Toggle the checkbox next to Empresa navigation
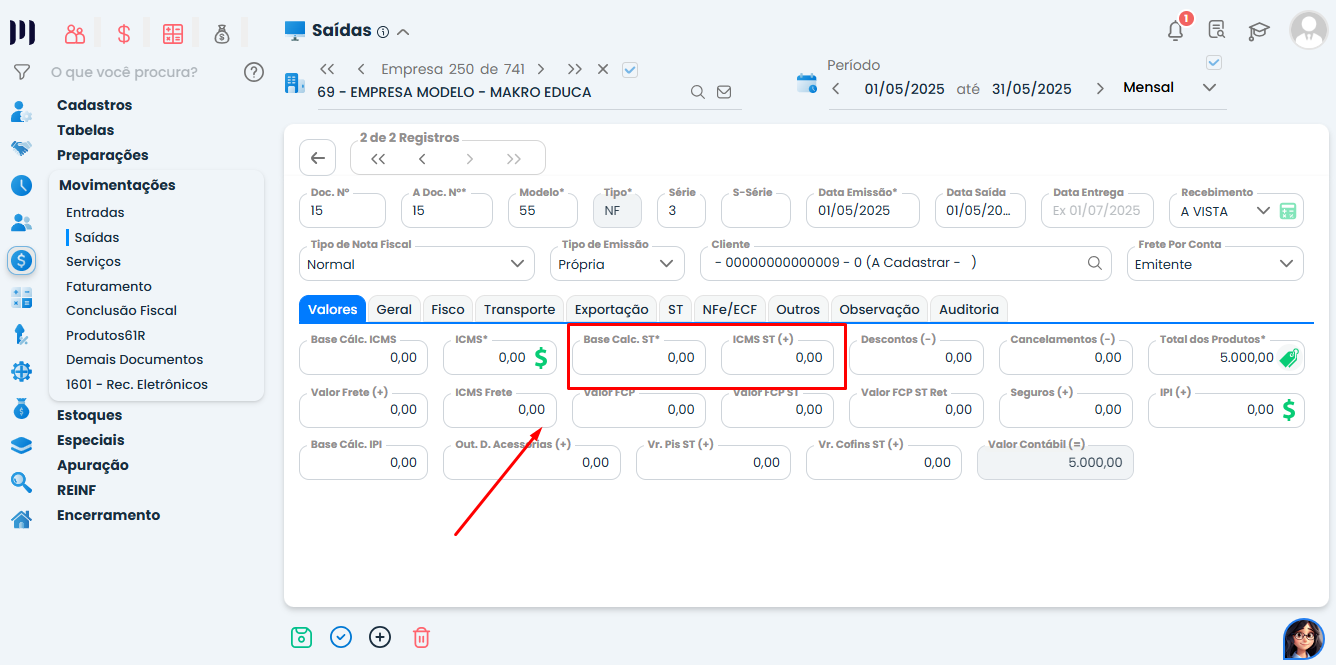 (x=630, y=69)
